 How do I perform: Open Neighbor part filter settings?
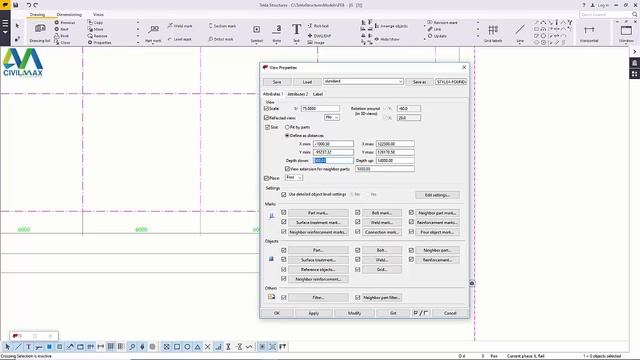382,298
